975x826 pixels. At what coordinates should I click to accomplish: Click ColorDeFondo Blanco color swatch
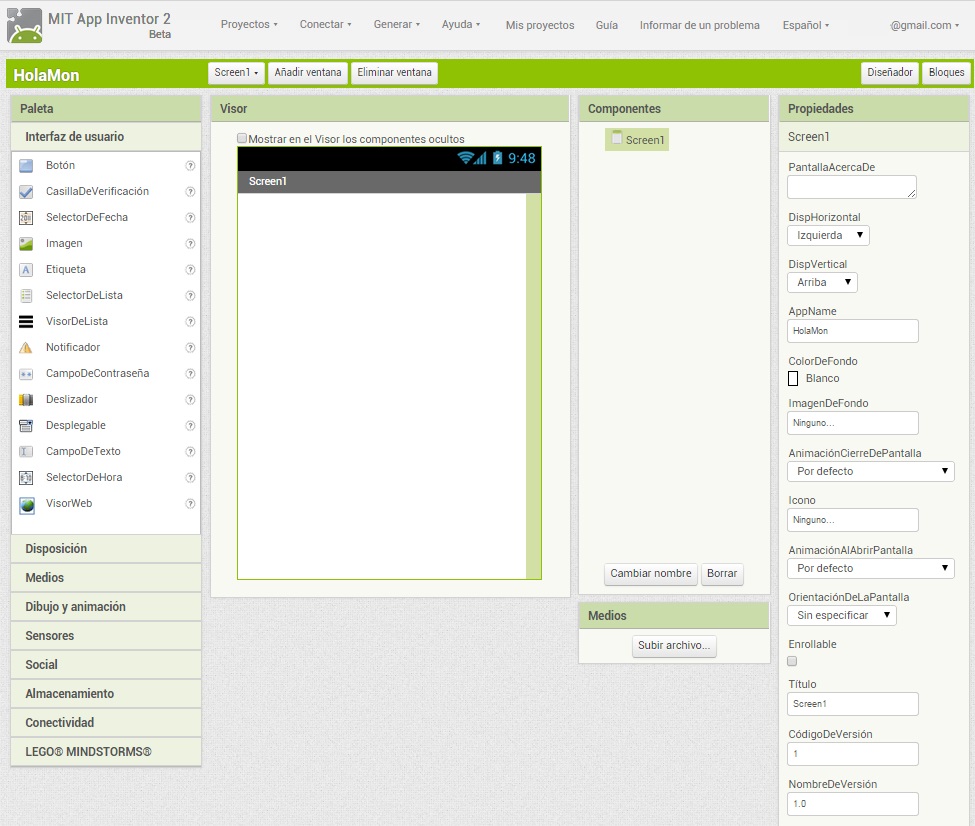(x=793, y=378)
